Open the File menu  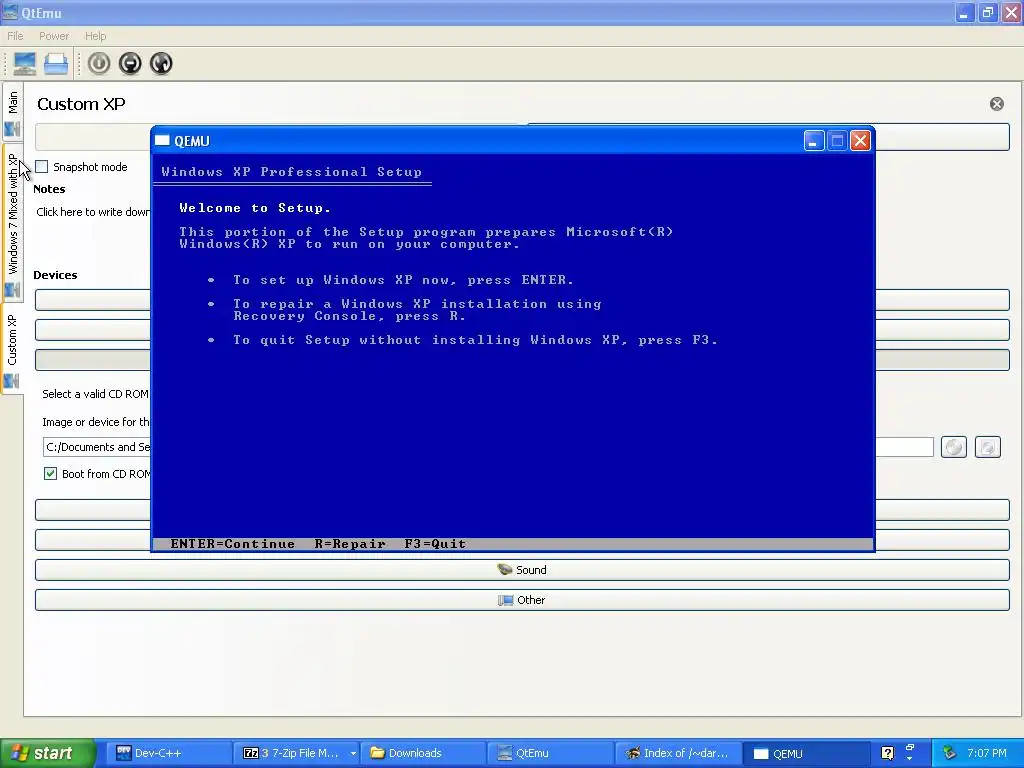[x=15, y=36]
